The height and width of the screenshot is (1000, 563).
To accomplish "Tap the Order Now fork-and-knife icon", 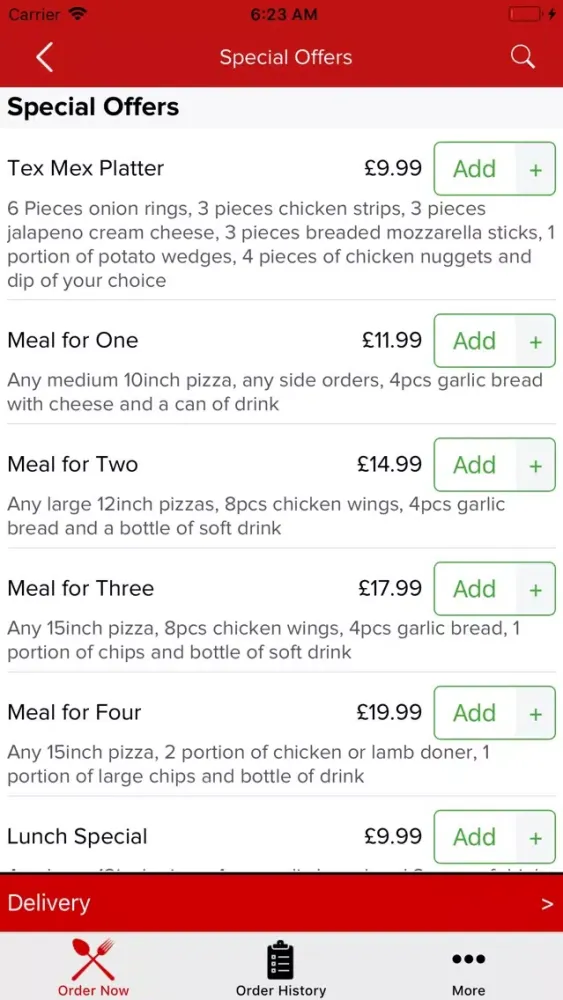I will (x=93, y=959).
